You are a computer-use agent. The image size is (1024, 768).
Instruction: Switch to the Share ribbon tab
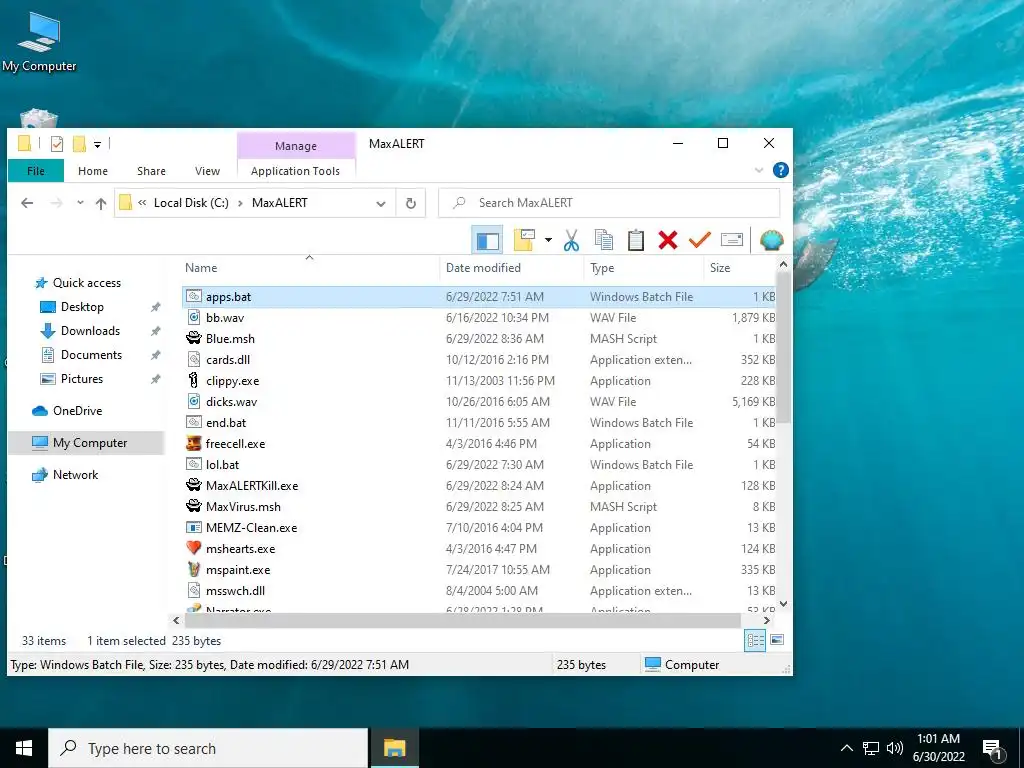[x=151, y=171]
